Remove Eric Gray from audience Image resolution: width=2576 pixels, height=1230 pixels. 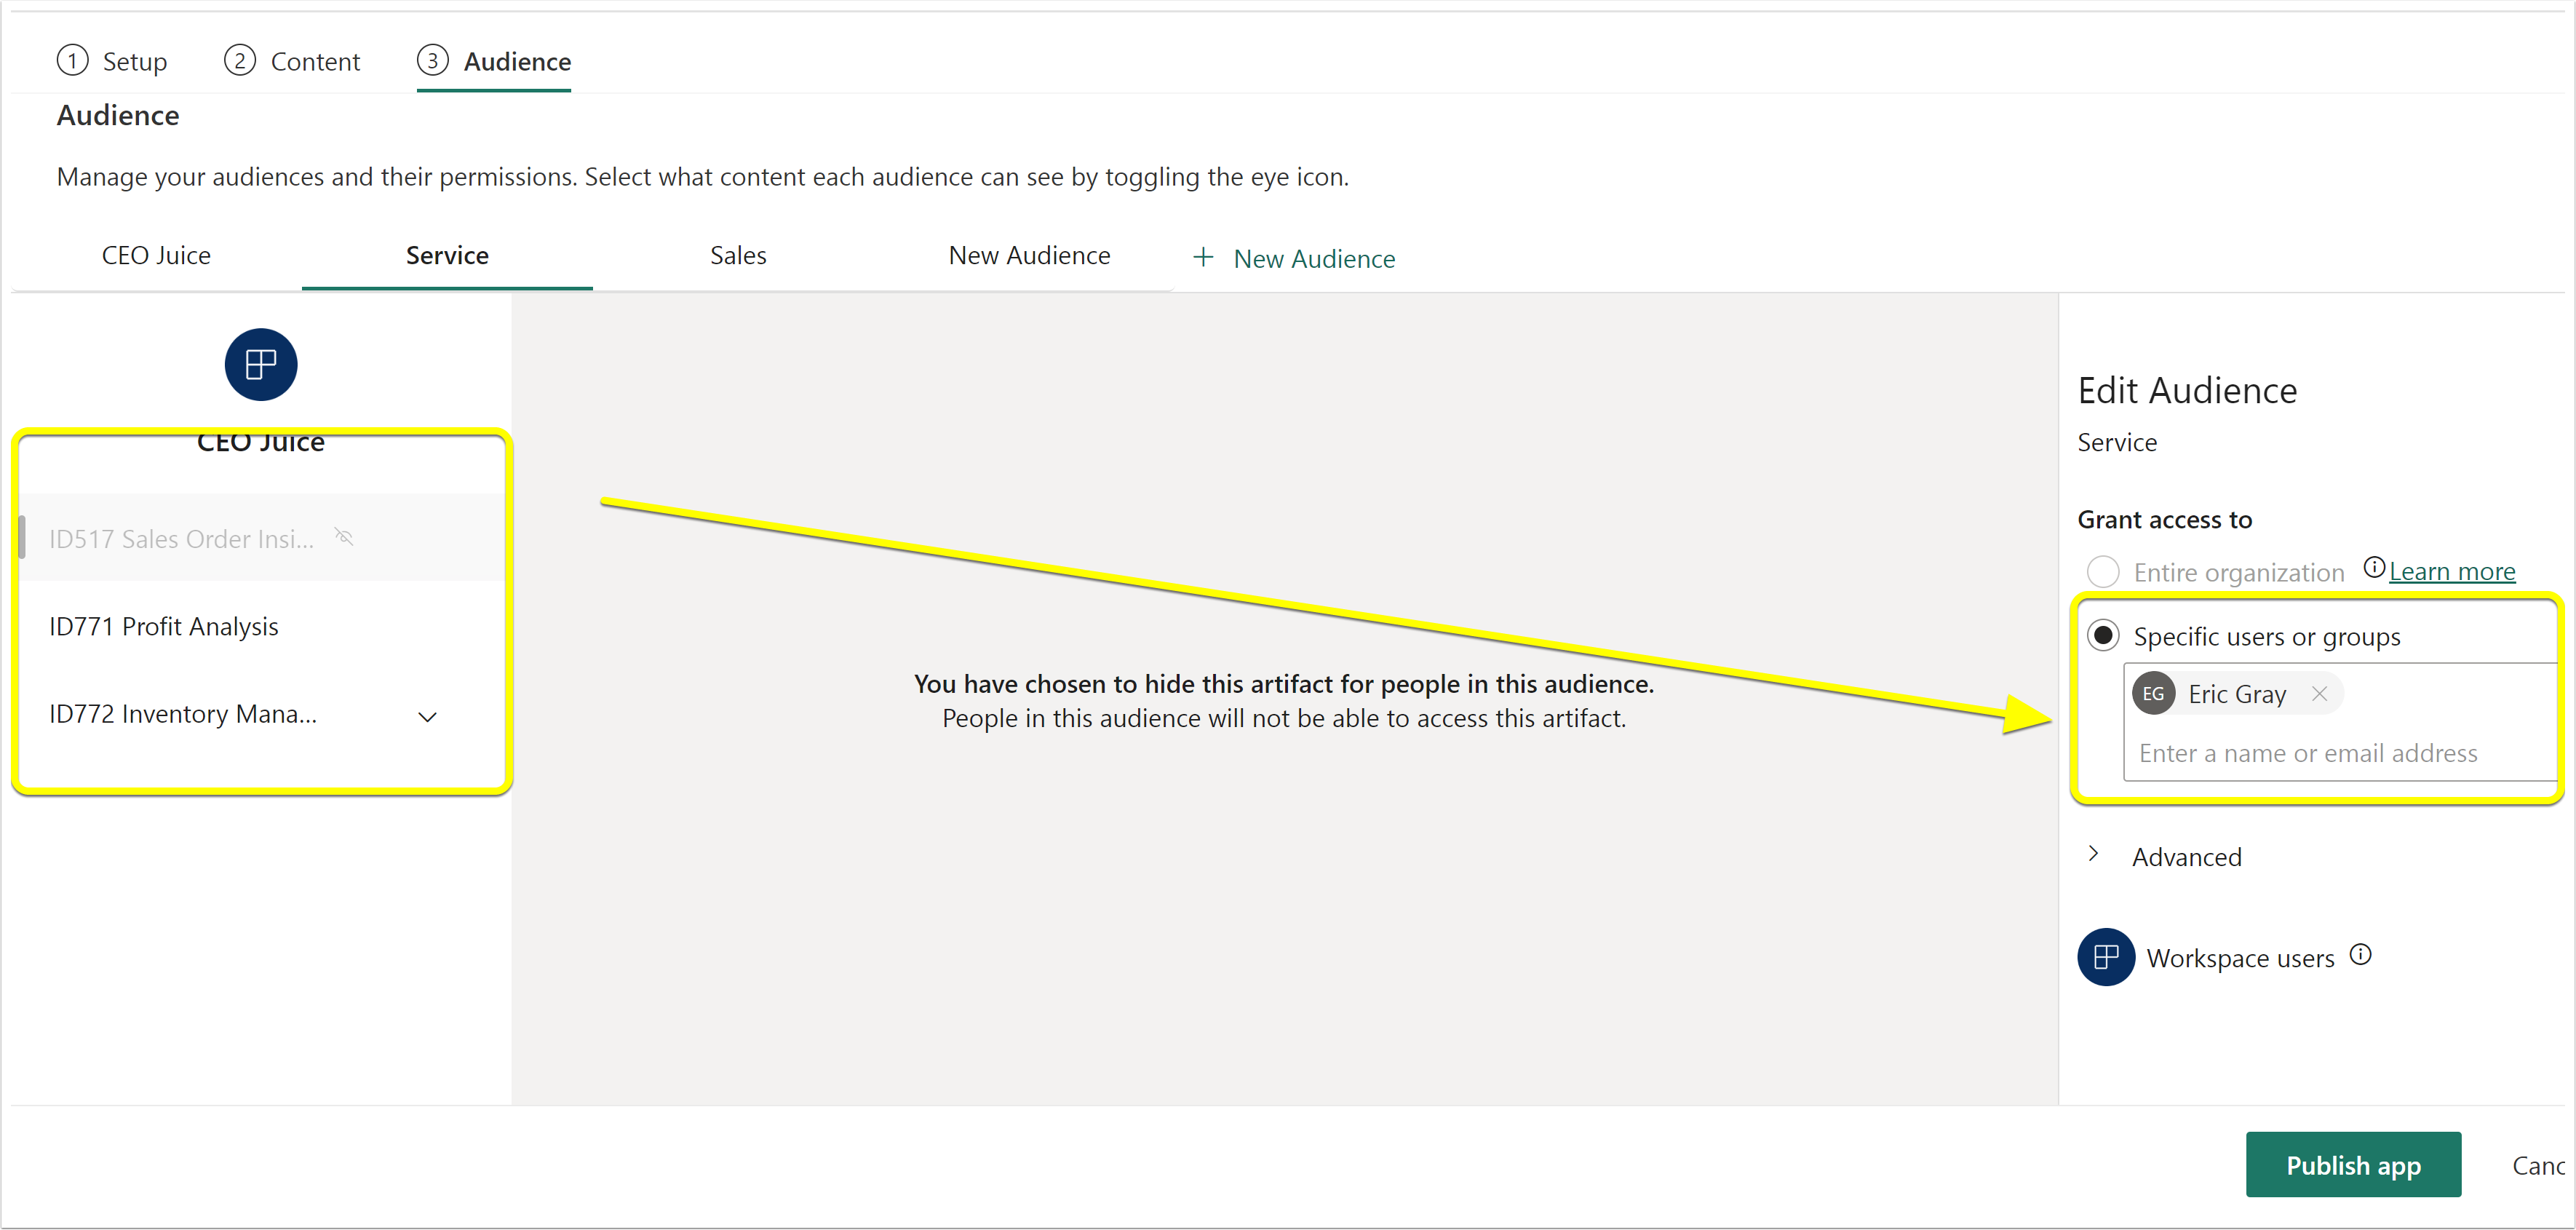pyautogui.click(x=2319, y=694)
